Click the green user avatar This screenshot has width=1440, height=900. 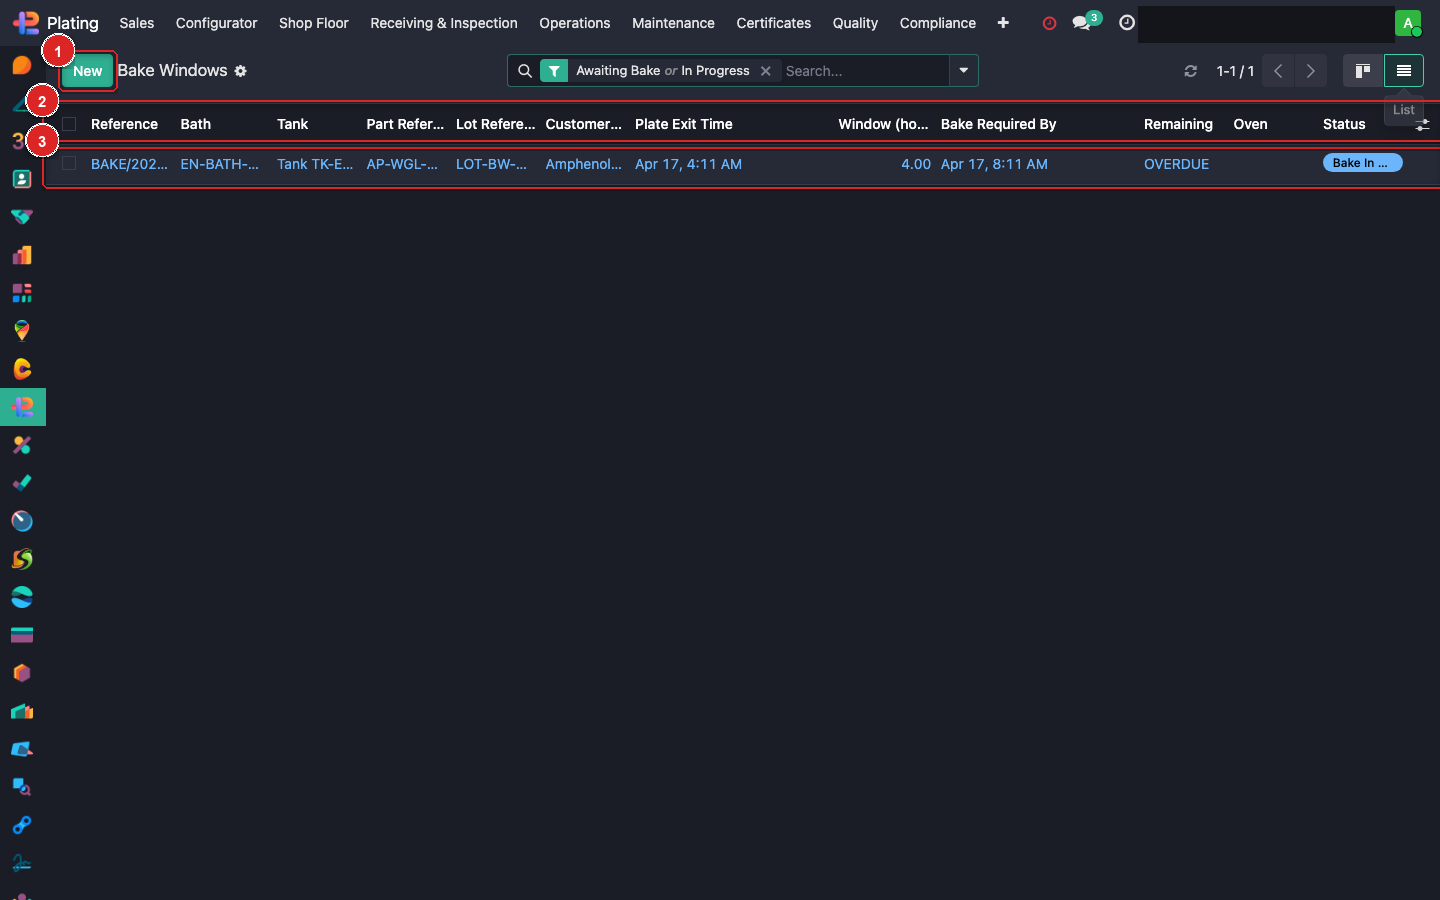[1409, 23]
